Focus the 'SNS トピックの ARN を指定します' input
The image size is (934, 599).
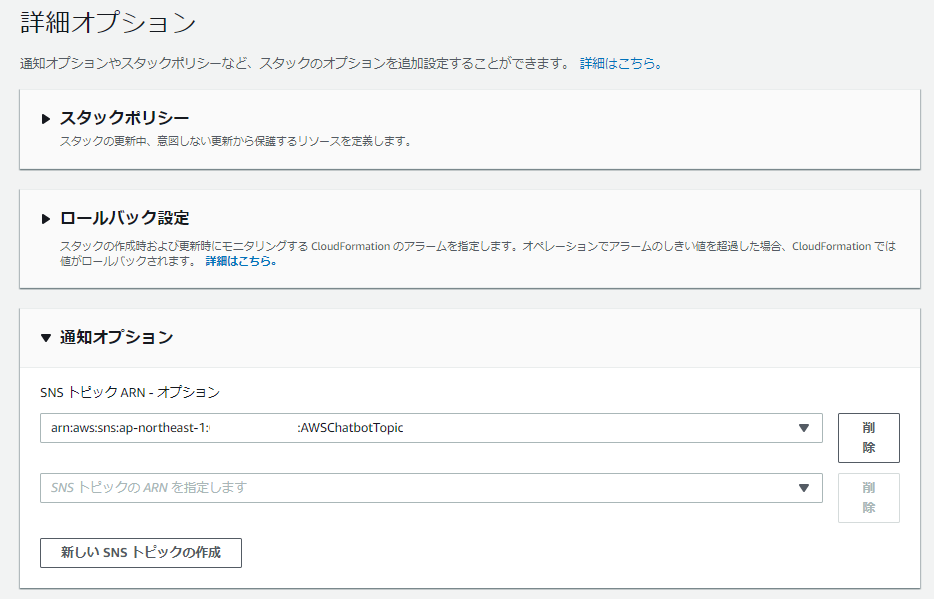420,488
